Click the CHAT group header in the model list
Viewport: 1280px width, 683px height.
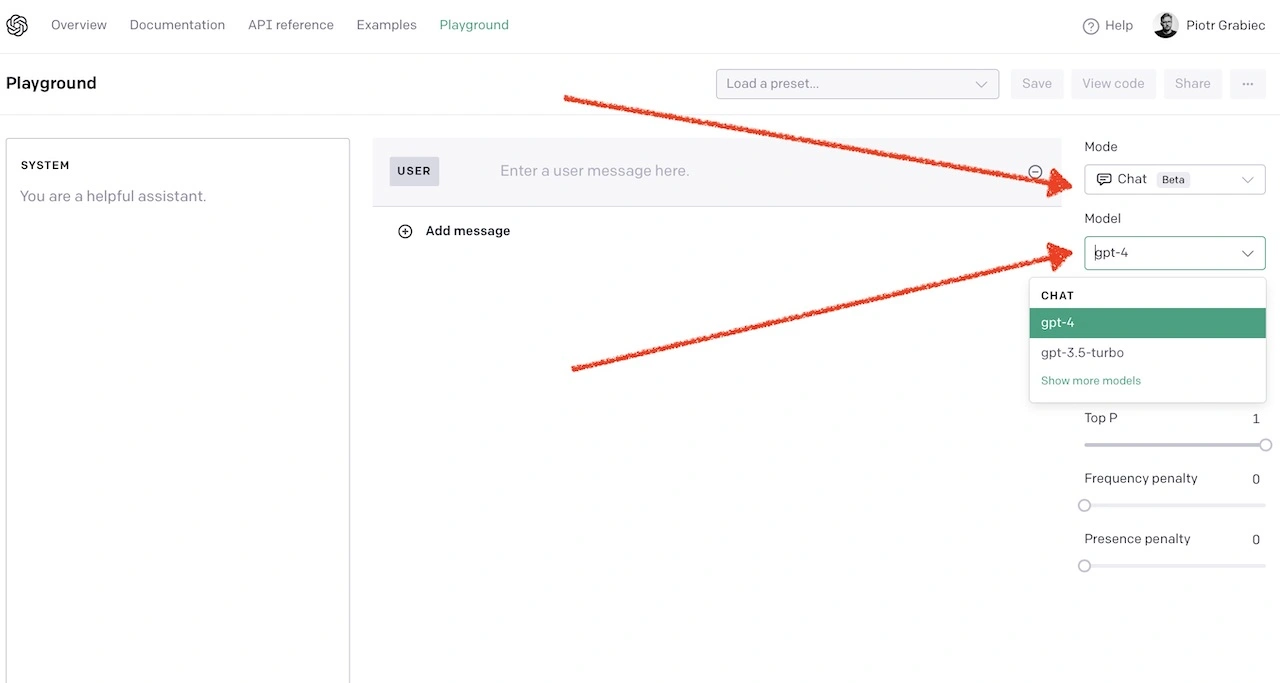[x=1057, y=296]
